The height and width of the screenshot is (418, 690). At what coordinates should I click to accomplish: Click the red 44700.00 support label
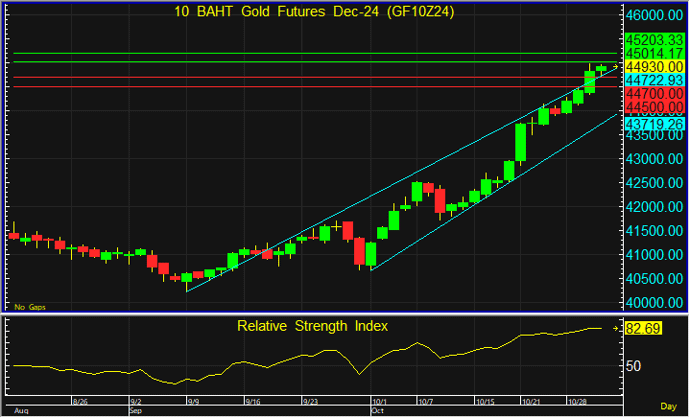pyautogui.click(x=653, y=93)
